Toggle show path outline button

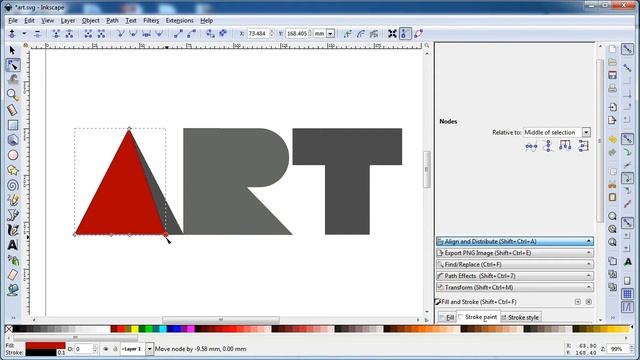click(x=418, y=33)
